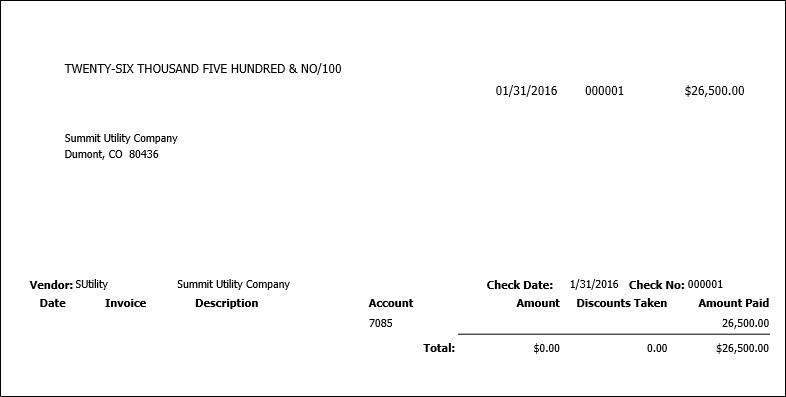Click the payee name Summit Utility Company
Image resolution: width=786 pixels, height=397 pixels.
(121, 138)
